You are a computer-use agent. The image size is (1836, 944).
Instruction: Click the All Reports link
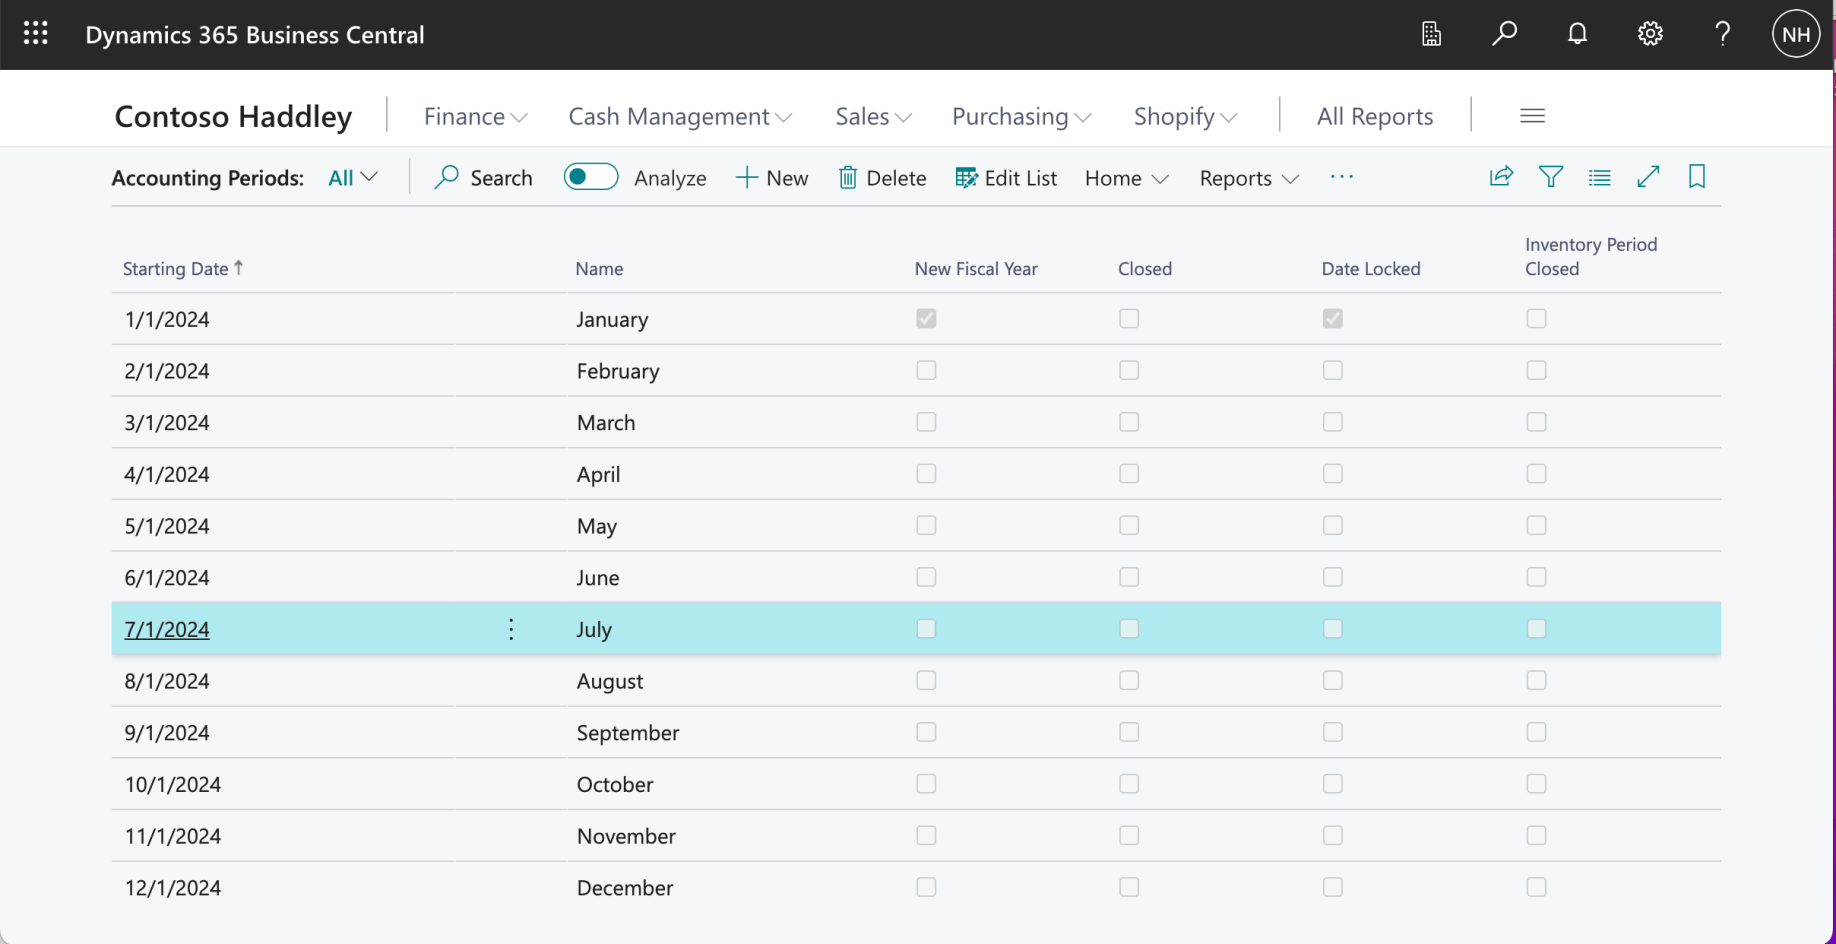pyautogui.click(x=1374, y=117)
